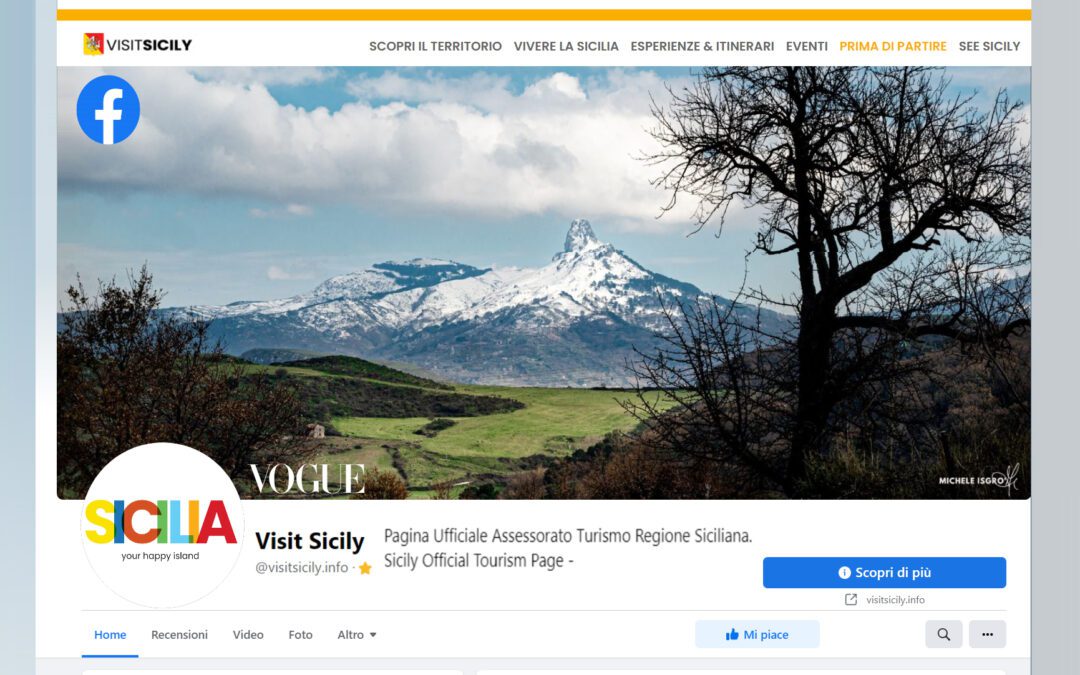Click the yellow star badge near @visitsicily.info
Viewport: 1080px width, 675px height.
pos(365,568)
